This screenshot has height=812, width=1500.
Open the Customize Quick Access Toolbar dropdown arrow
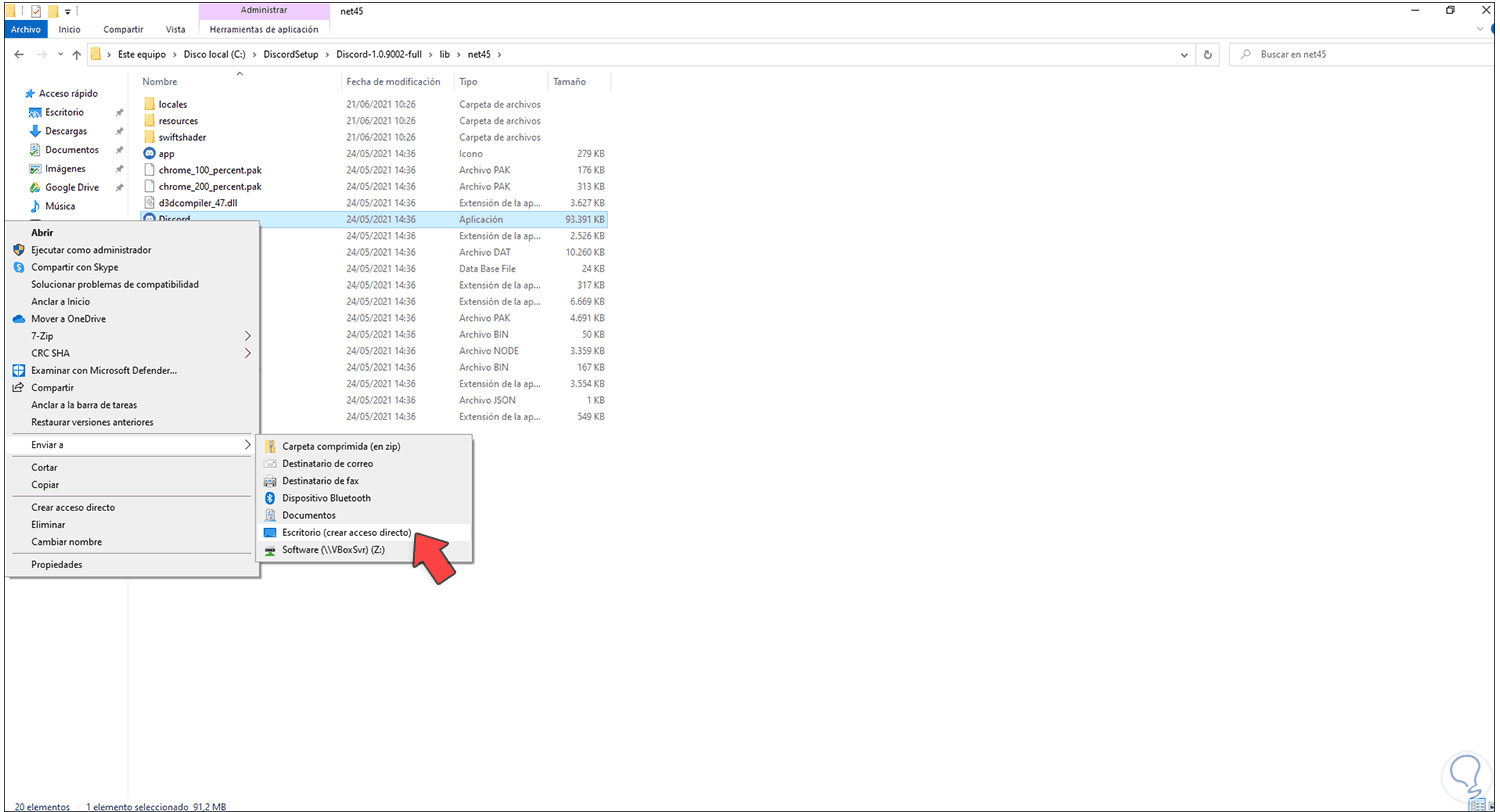pyautogui.click(x=68, y=11)
